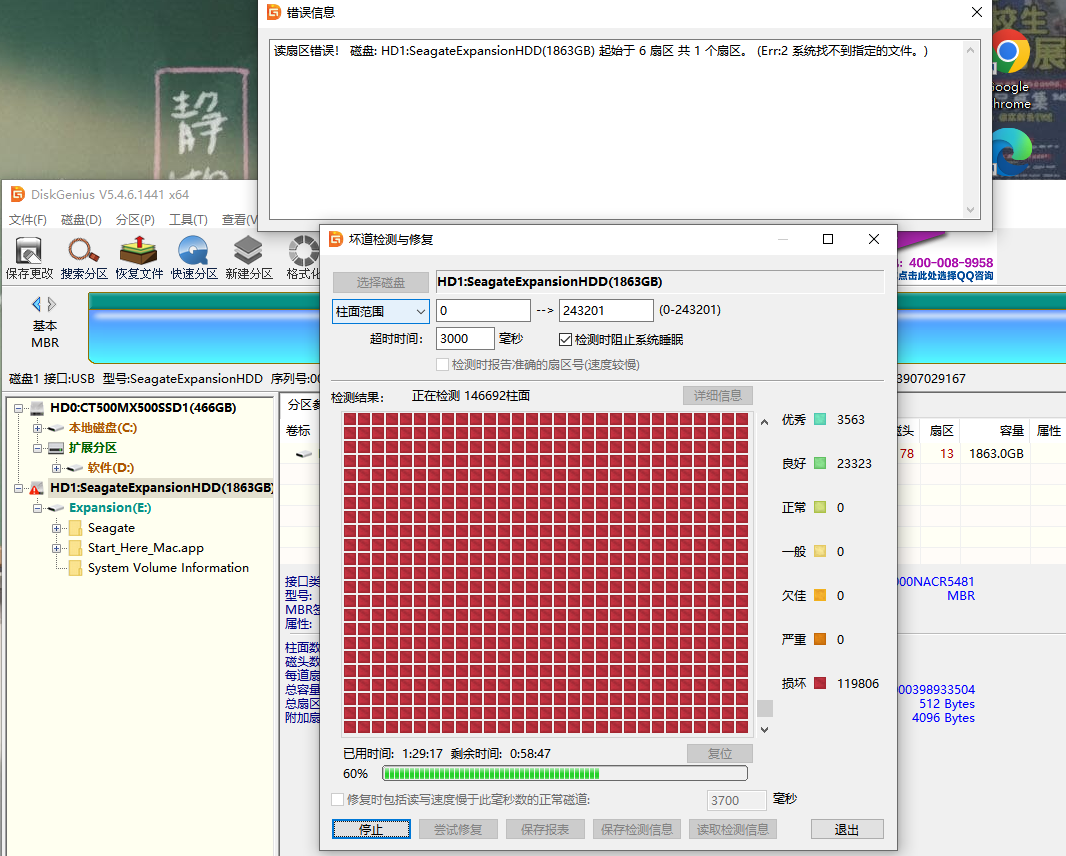Click the Google Chrome desktop icon
This screenshot has height=856, width=1066.
[1010, 51]
